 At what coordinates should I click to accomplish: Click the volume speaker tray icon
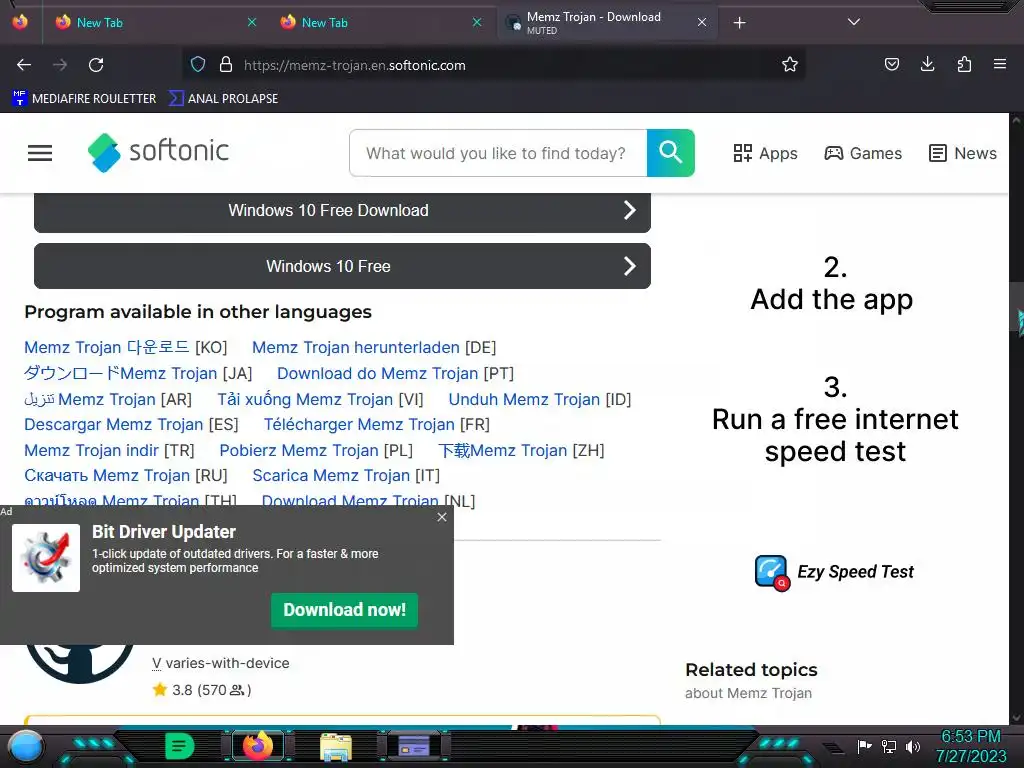click(913, 746)
